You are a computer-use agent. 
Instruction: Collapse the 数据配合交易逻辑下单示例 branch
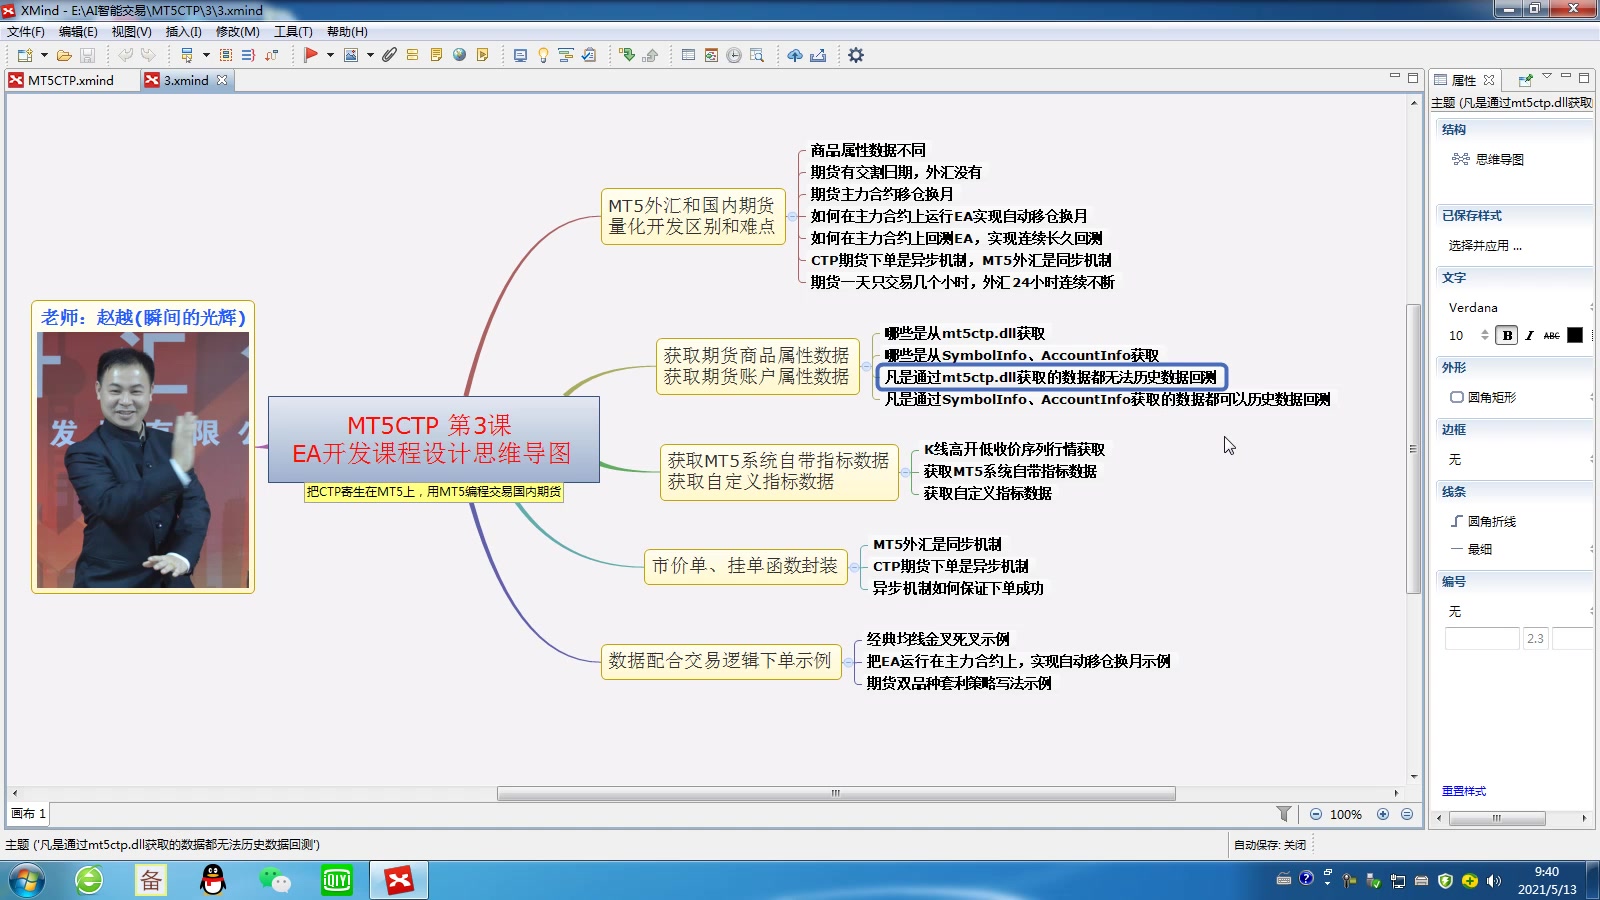pos(848,661)
